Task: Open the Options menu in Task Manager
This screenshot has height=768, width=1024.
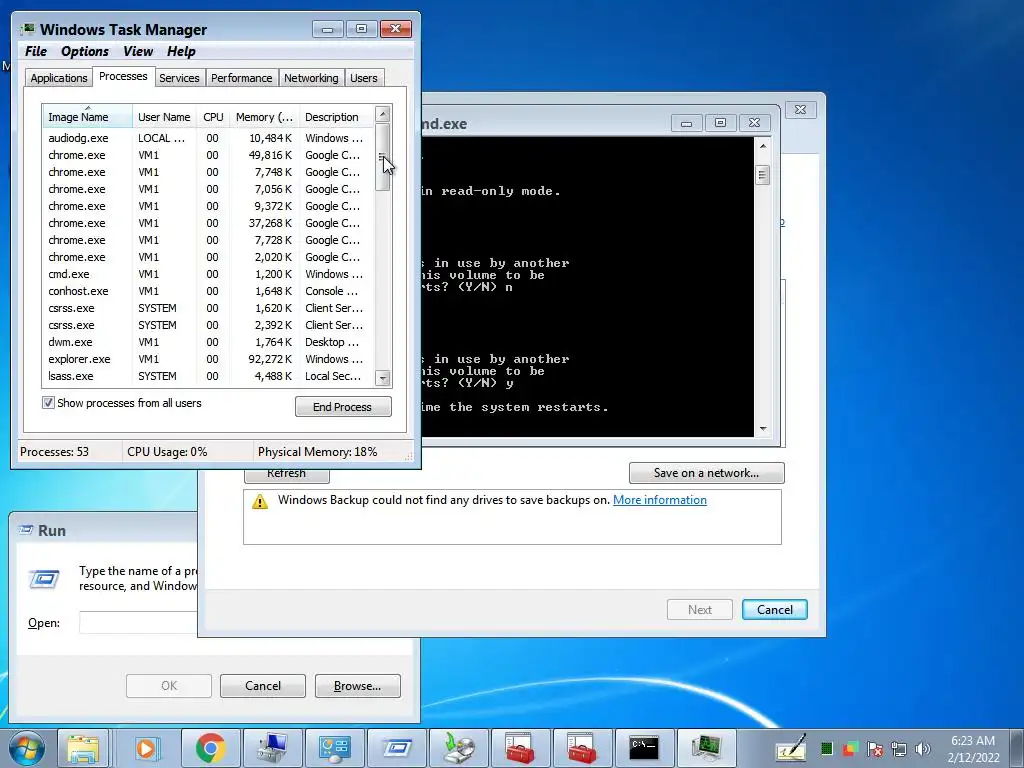Action: (85, 51)
